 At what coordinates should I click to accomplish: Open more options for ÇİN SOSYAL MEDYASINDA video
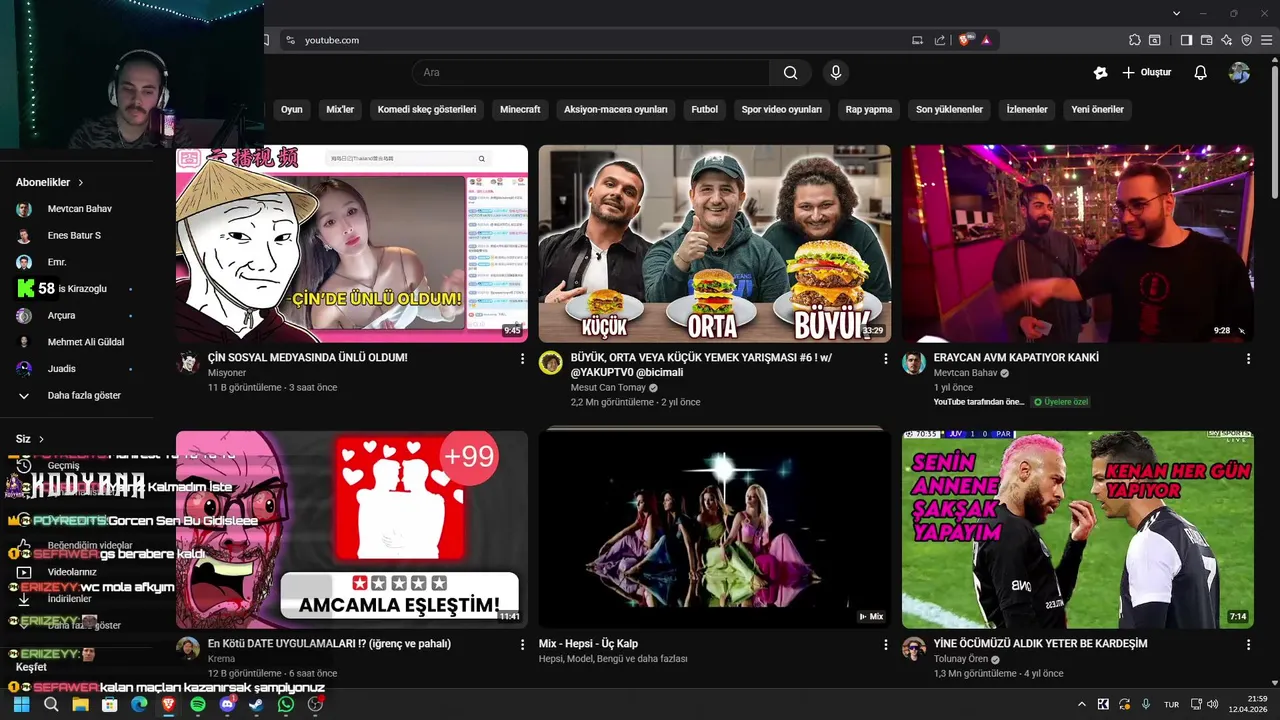(522, 358)
